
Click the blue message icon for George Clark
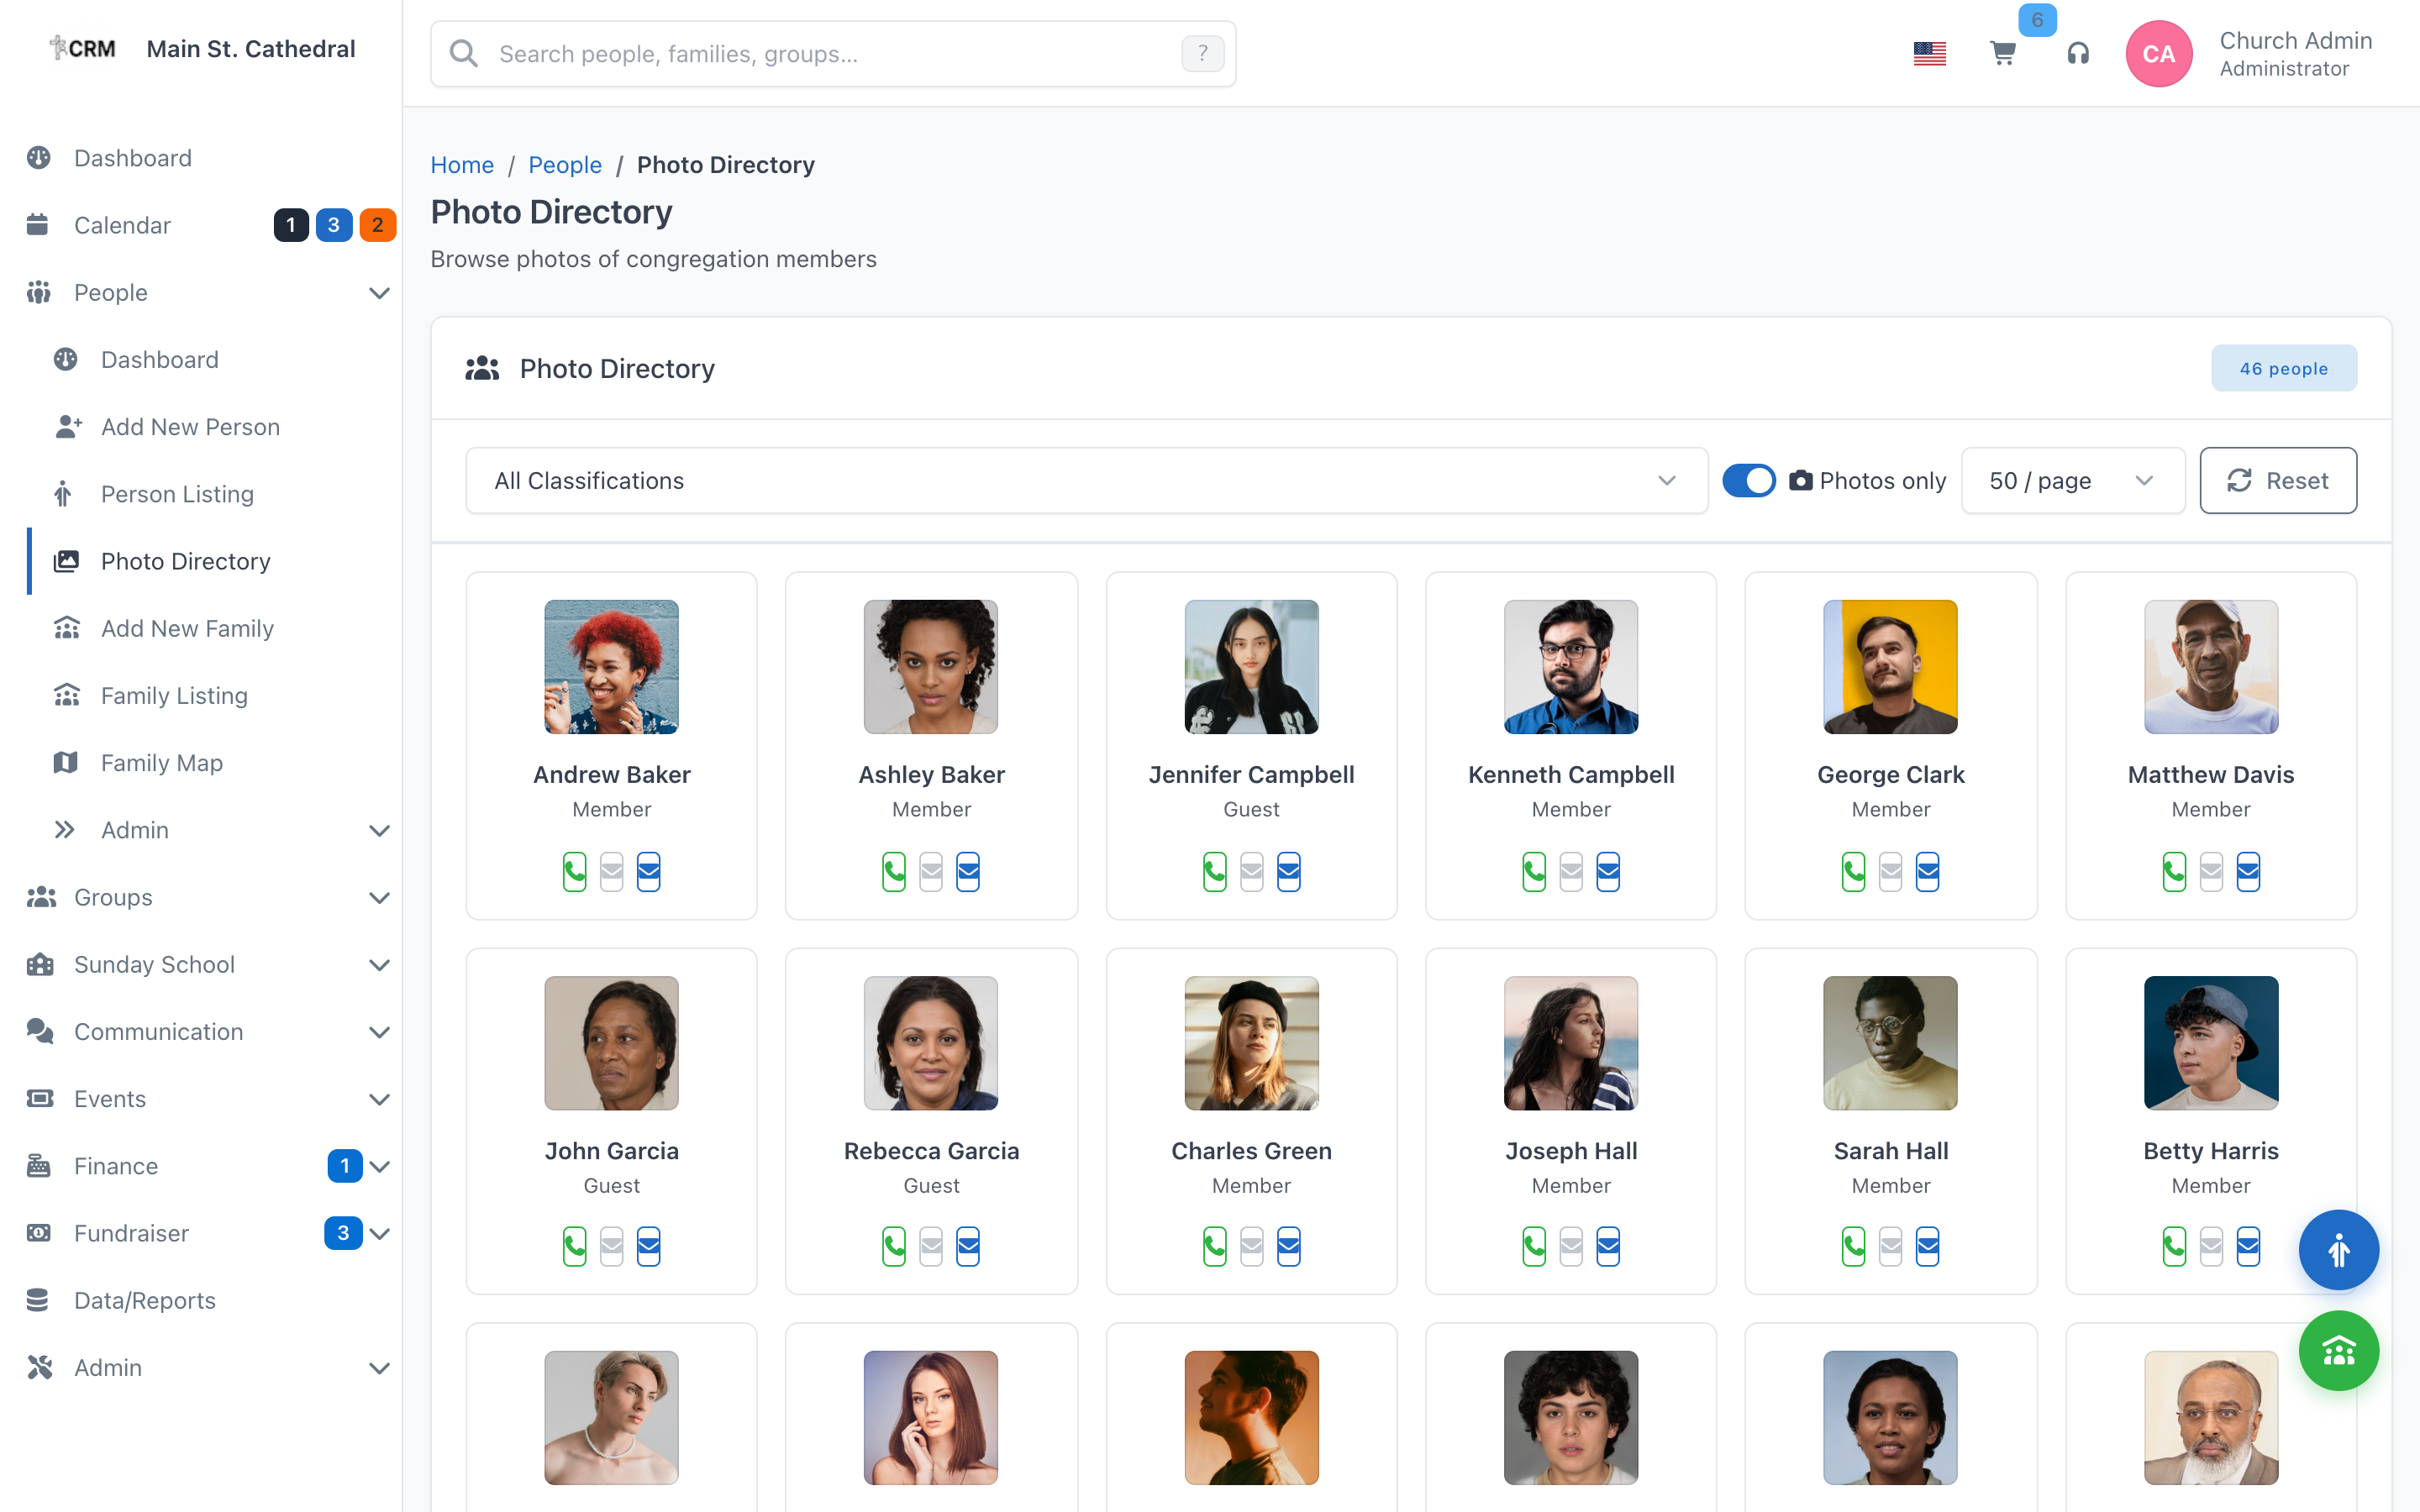click(x=1927, y=871)
